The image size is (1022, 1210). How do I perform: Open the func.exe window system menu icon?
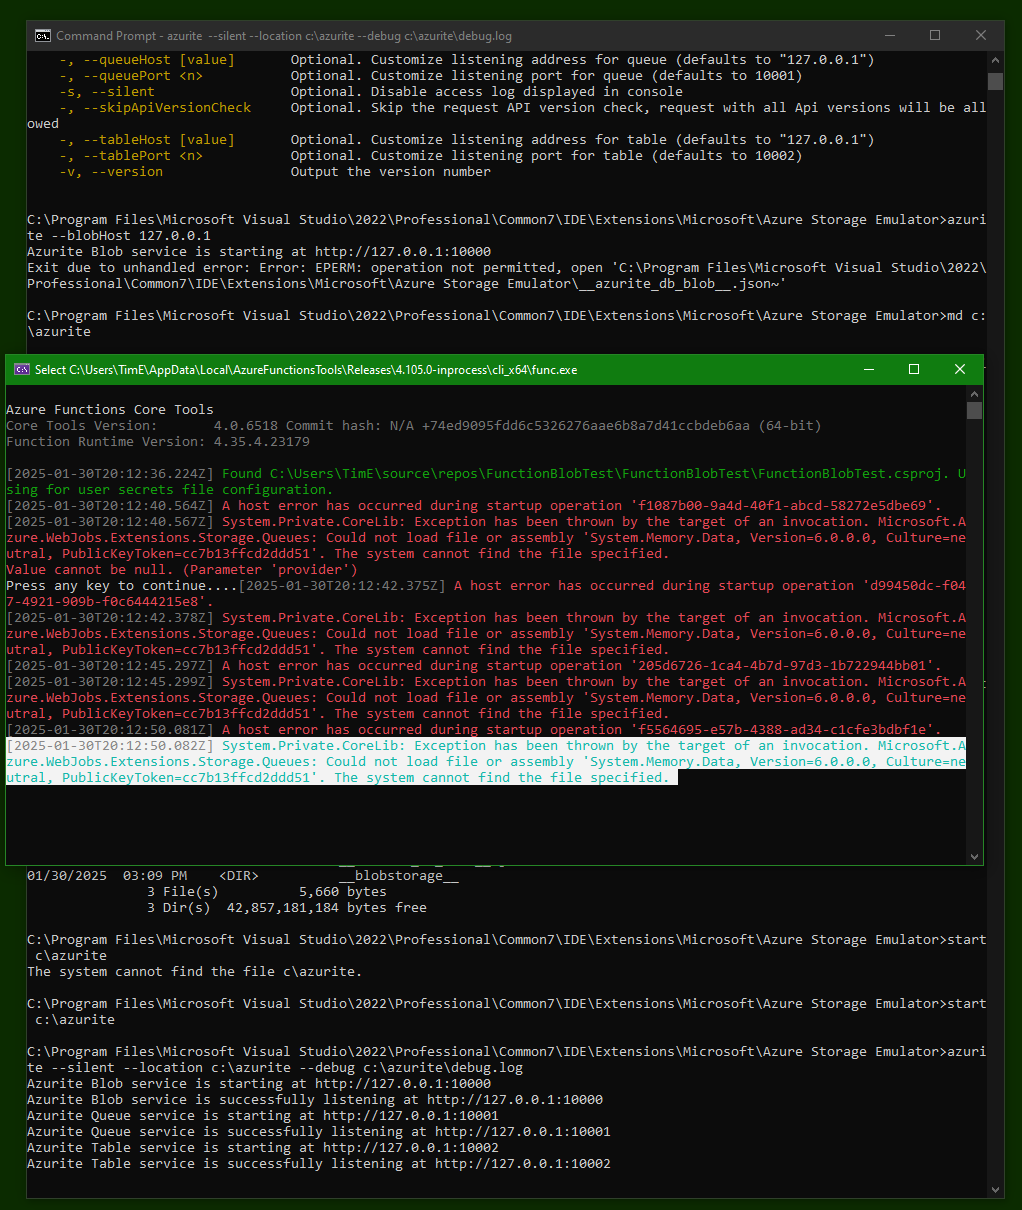[x=22, y=370]
